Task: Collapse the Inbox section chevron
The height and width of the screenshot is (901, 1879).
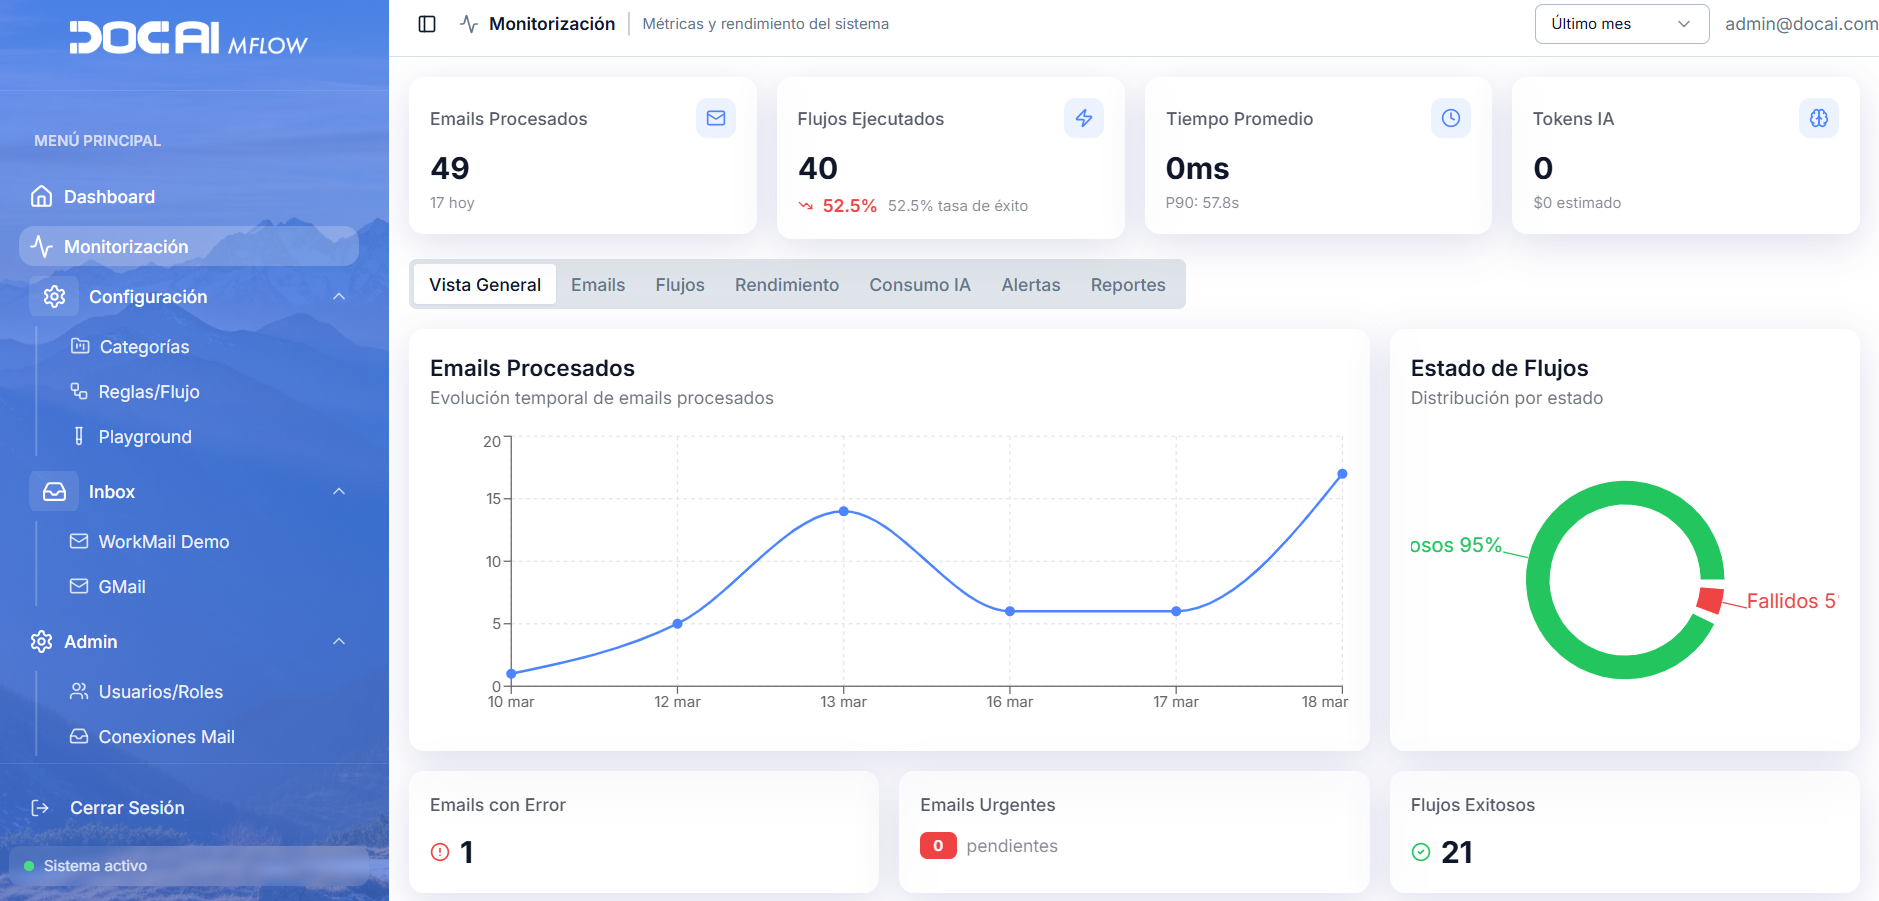Action: pyautogui.click(x=339, y=491)
